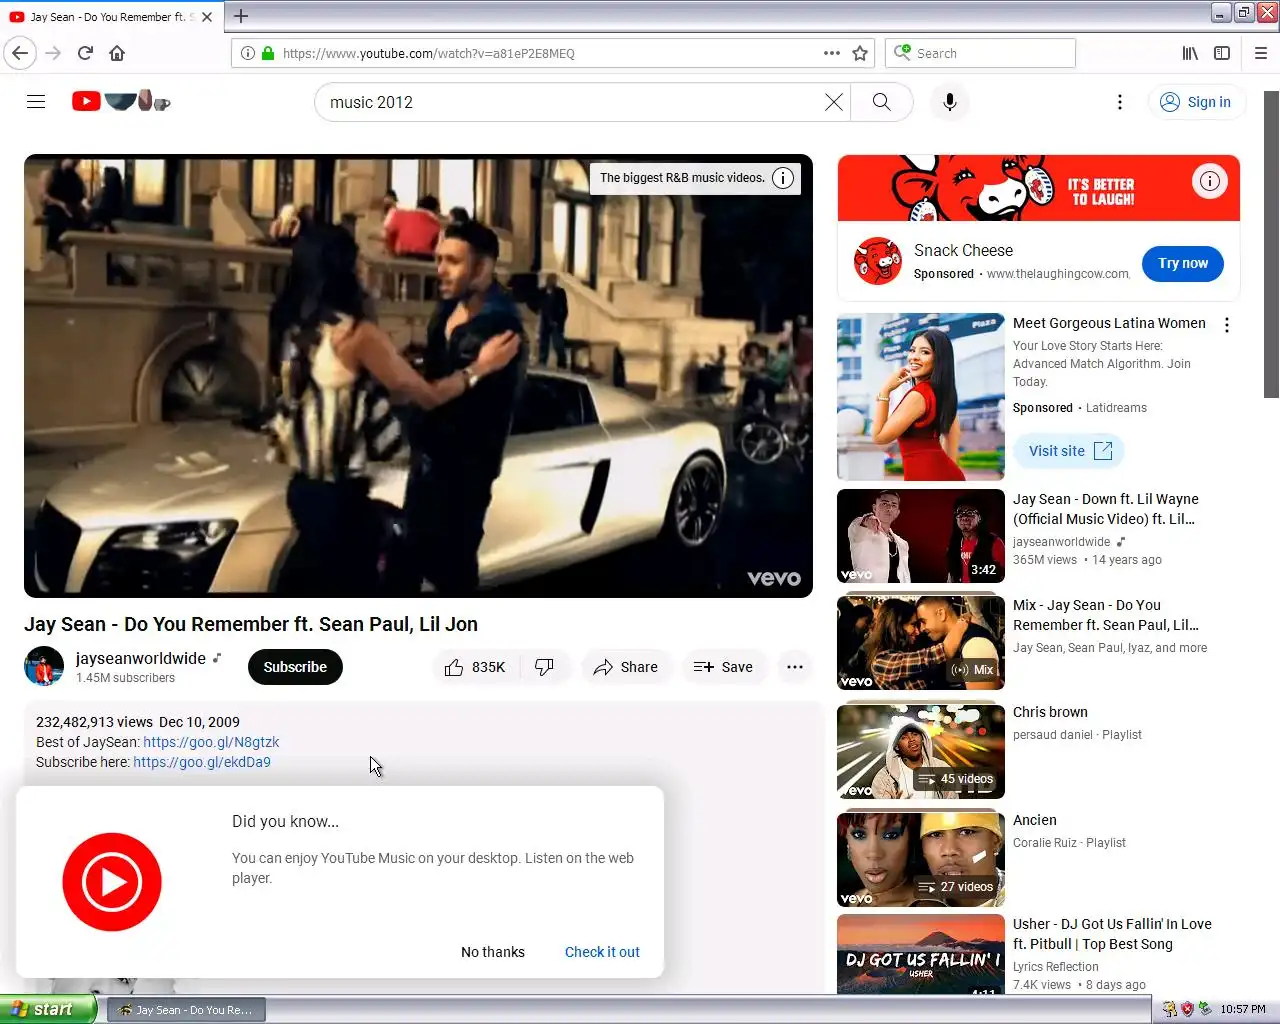Click the red shield tray icon

(1187, 1009)
